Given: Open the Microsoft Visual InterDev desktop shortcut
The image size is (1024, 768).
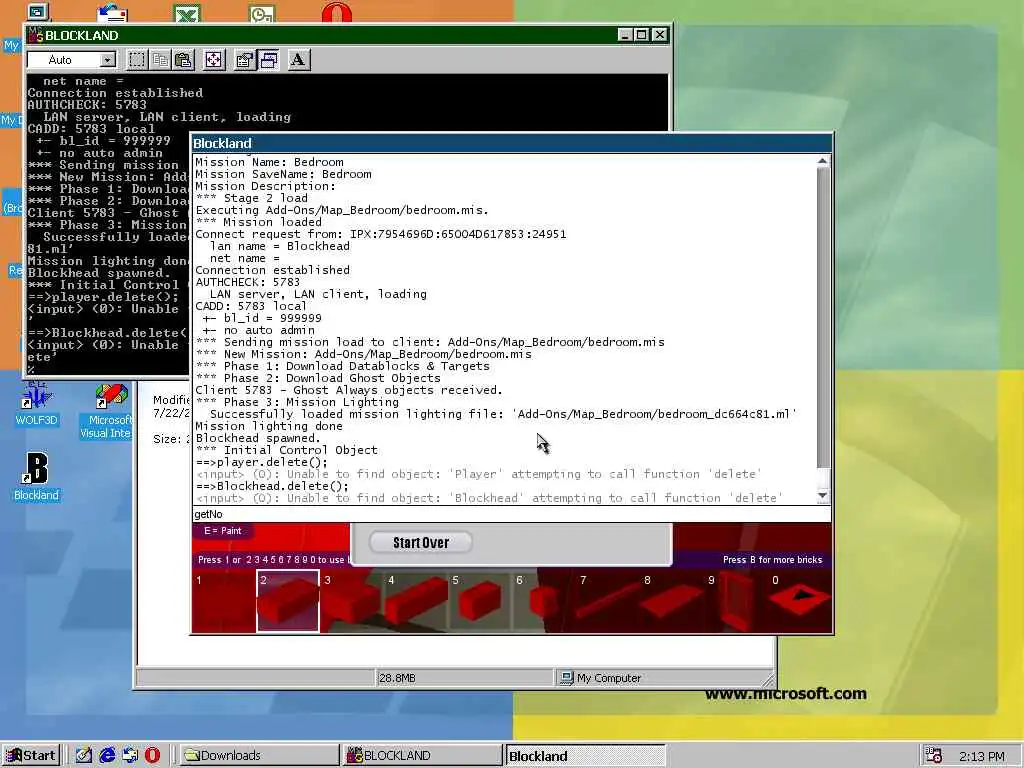Looking at the screenshot, I should tap(108, 410).
